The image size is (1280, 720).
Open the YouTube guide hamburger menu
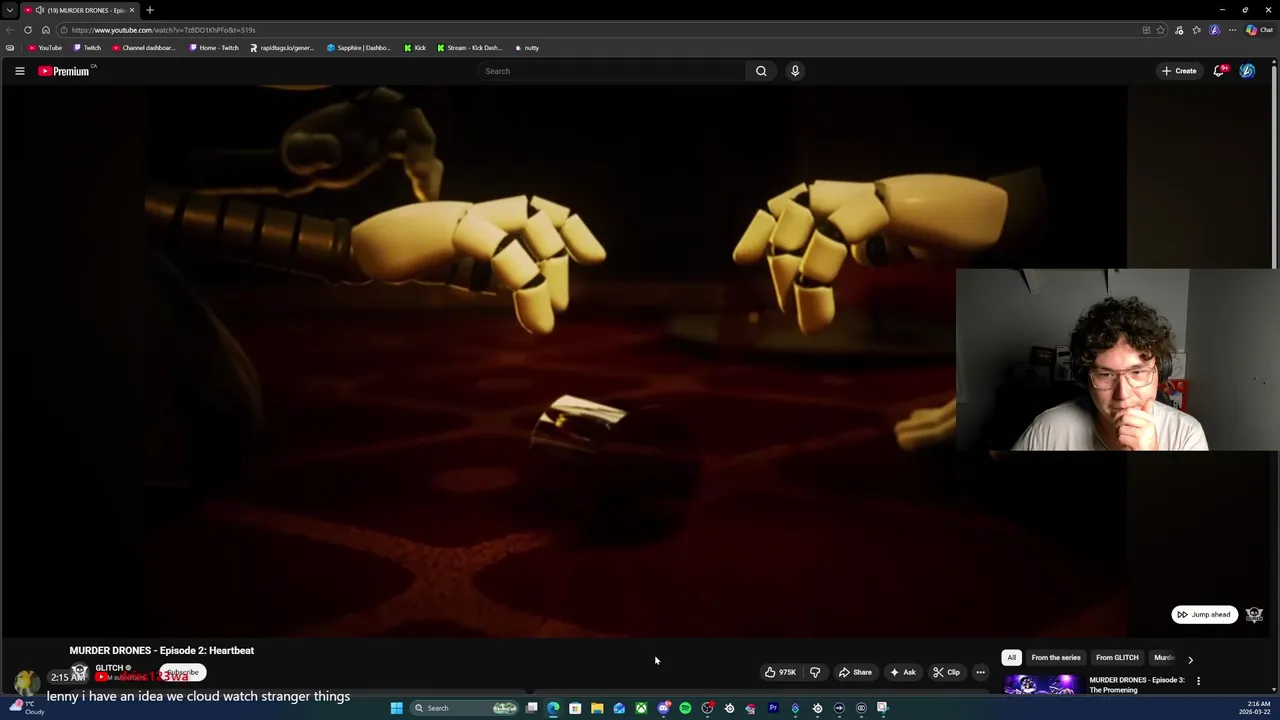point(19,71)
